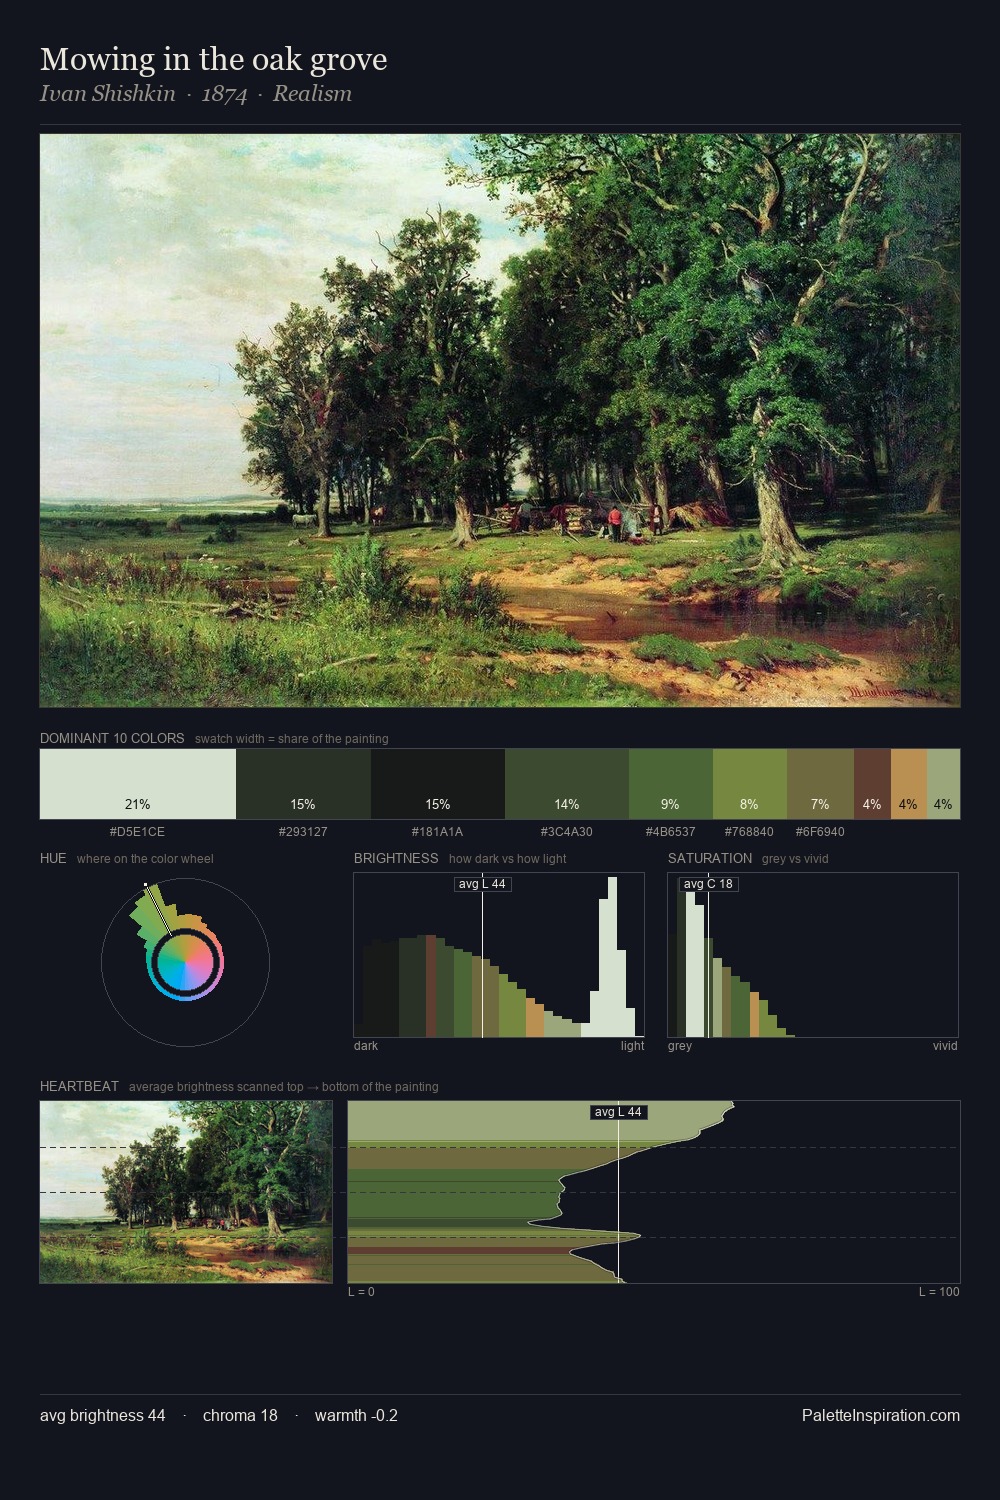
Task: Click the 'grey' axis label
Action: 680,1046
